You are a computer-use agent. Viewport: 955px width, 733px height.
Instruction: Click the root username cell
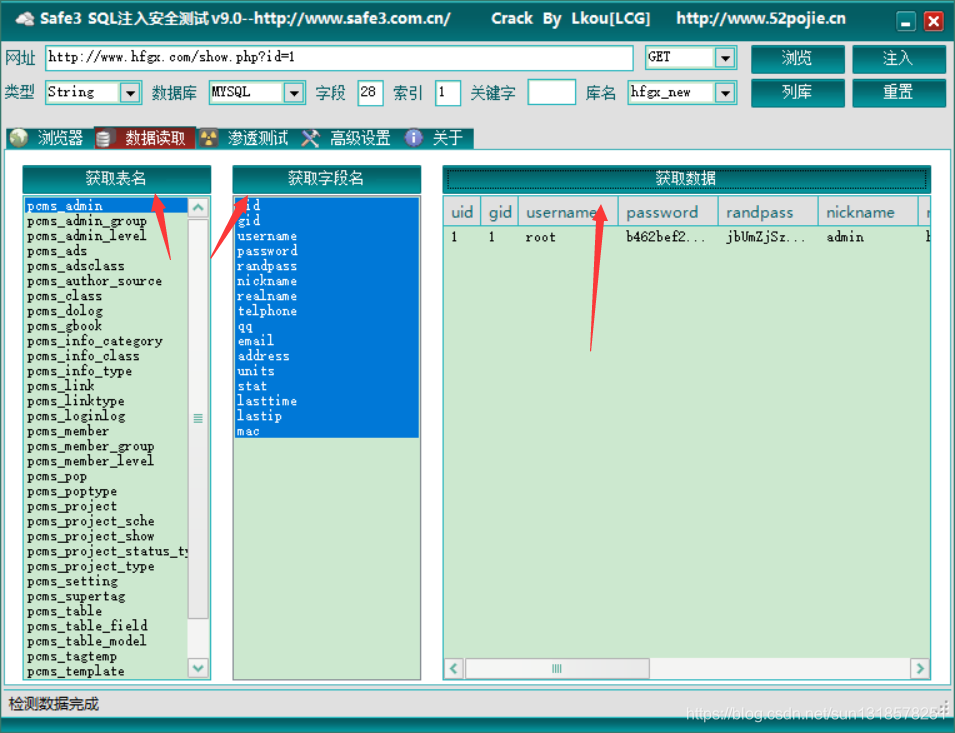pyautogui.click(x=540, y=237)
